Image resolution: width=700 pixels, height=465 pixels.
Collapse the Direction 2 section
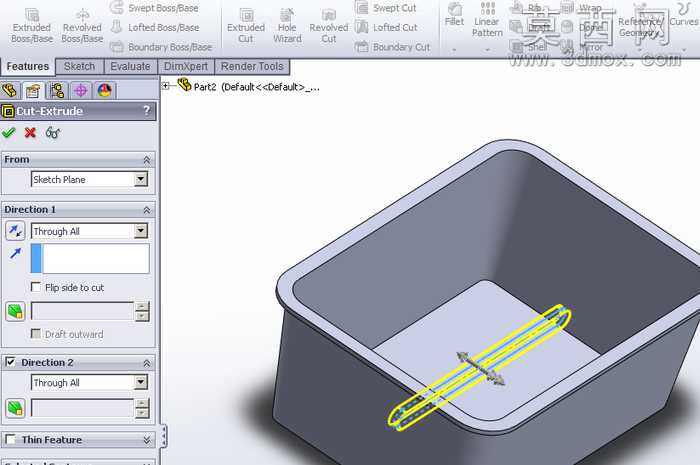click(146, 363)
